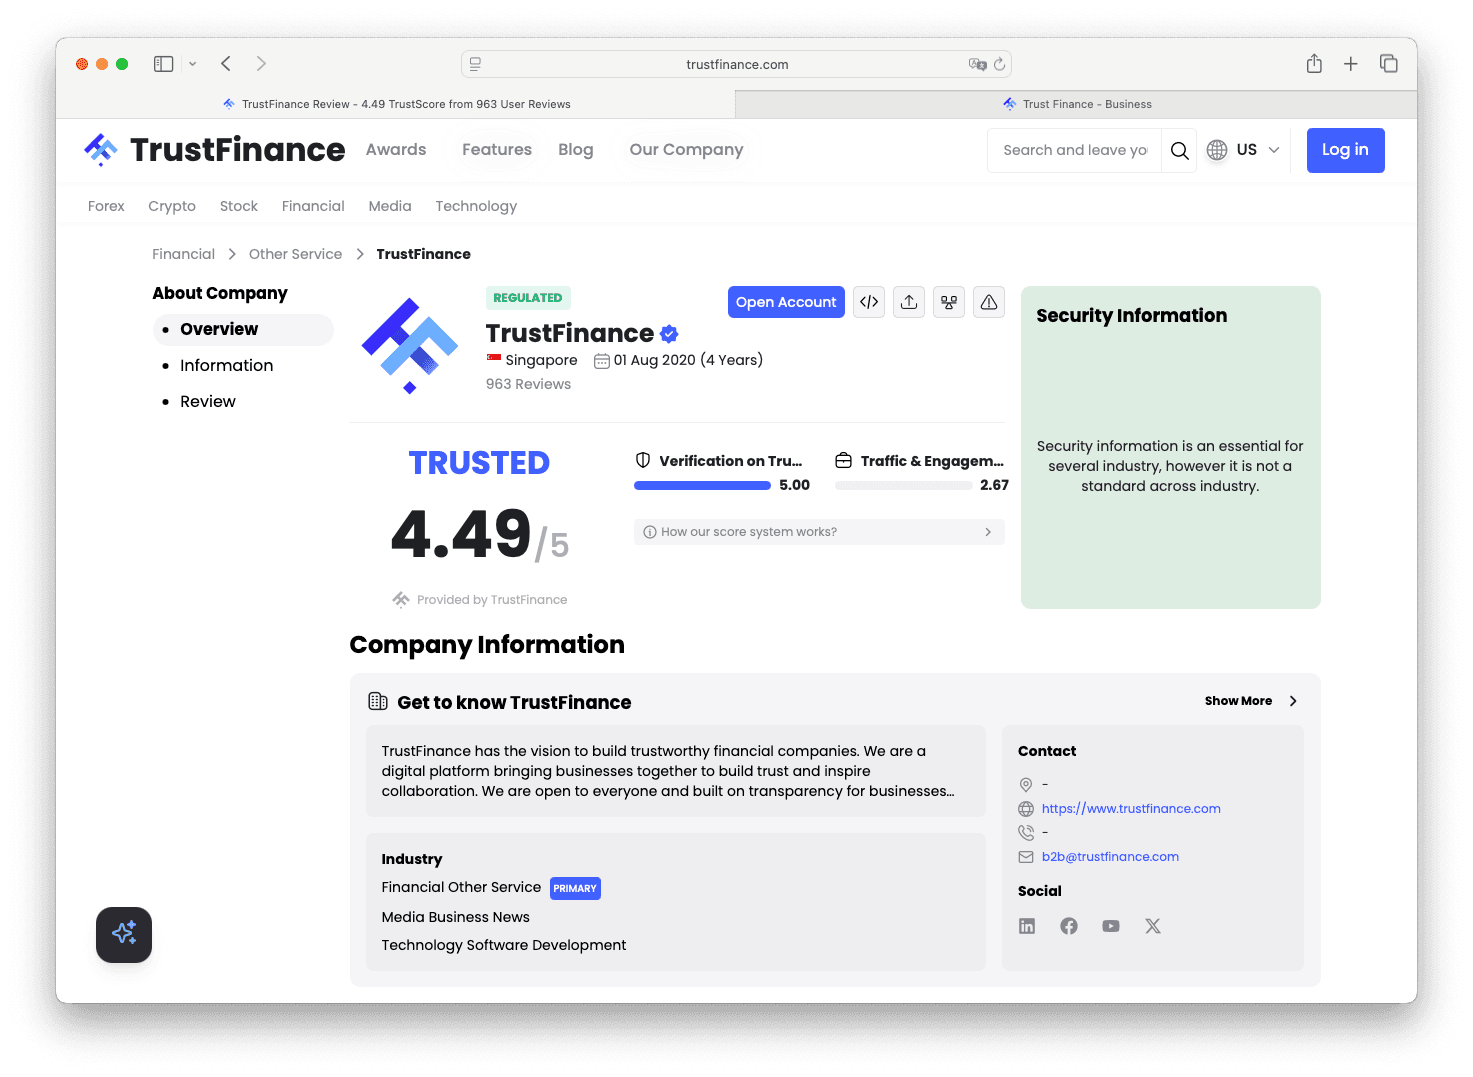Click Safari sidebar toggle icon
Viewport: 1473px width, 1077px height.
164,64
